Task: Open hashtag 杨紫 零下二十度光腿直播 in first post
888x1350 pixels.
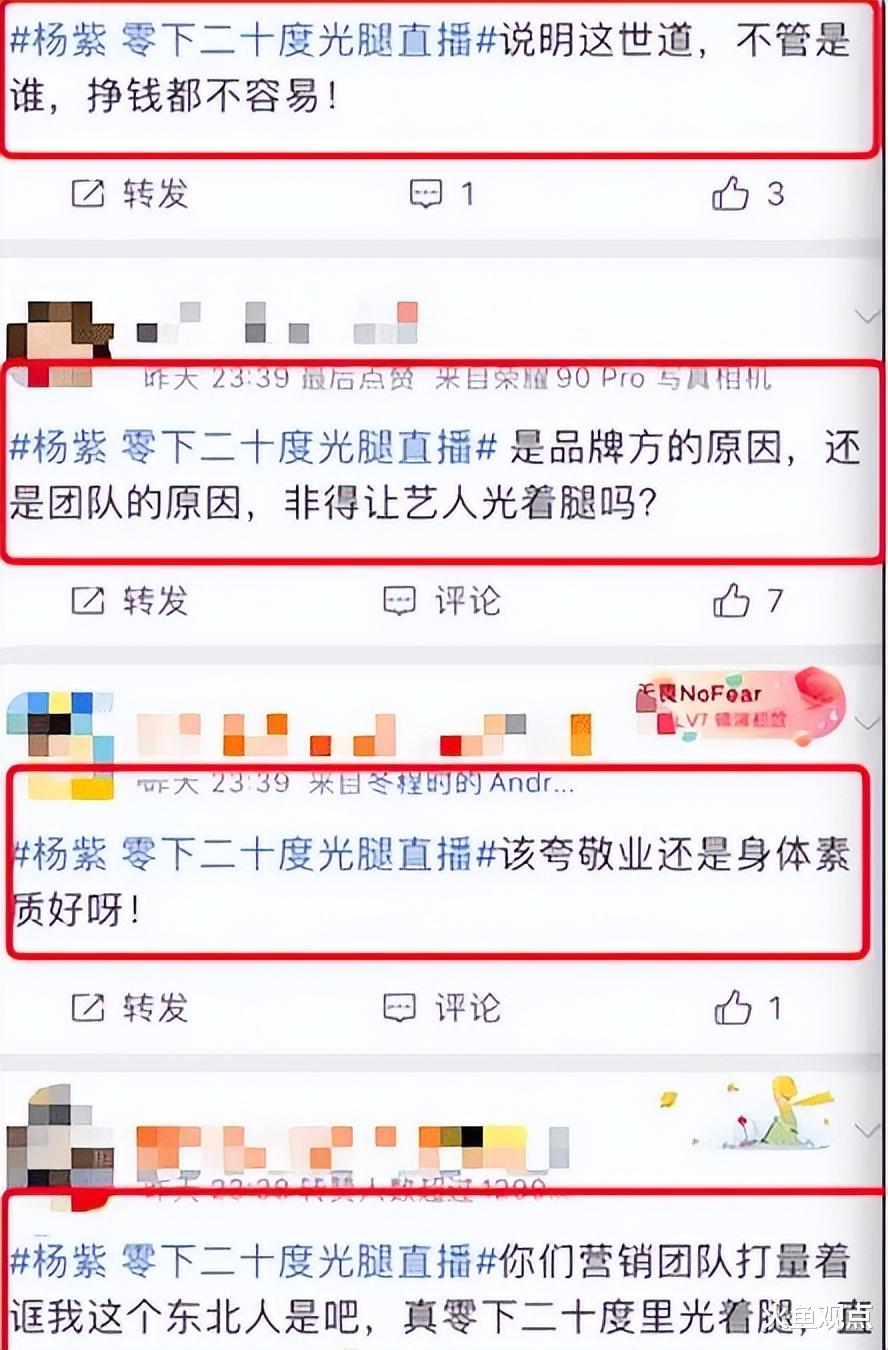Action: pyautogui.click(x=253, y=41)
